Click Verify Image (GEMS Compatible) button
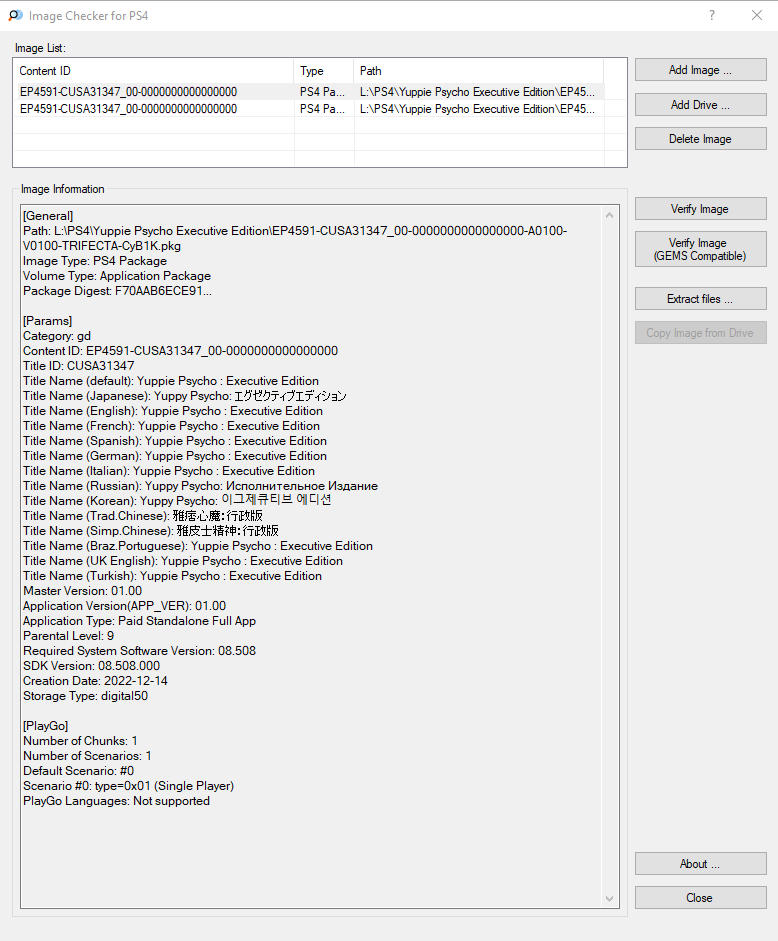Image resolution: width=778 pixels, height=941 pixels. pos(701,249)
